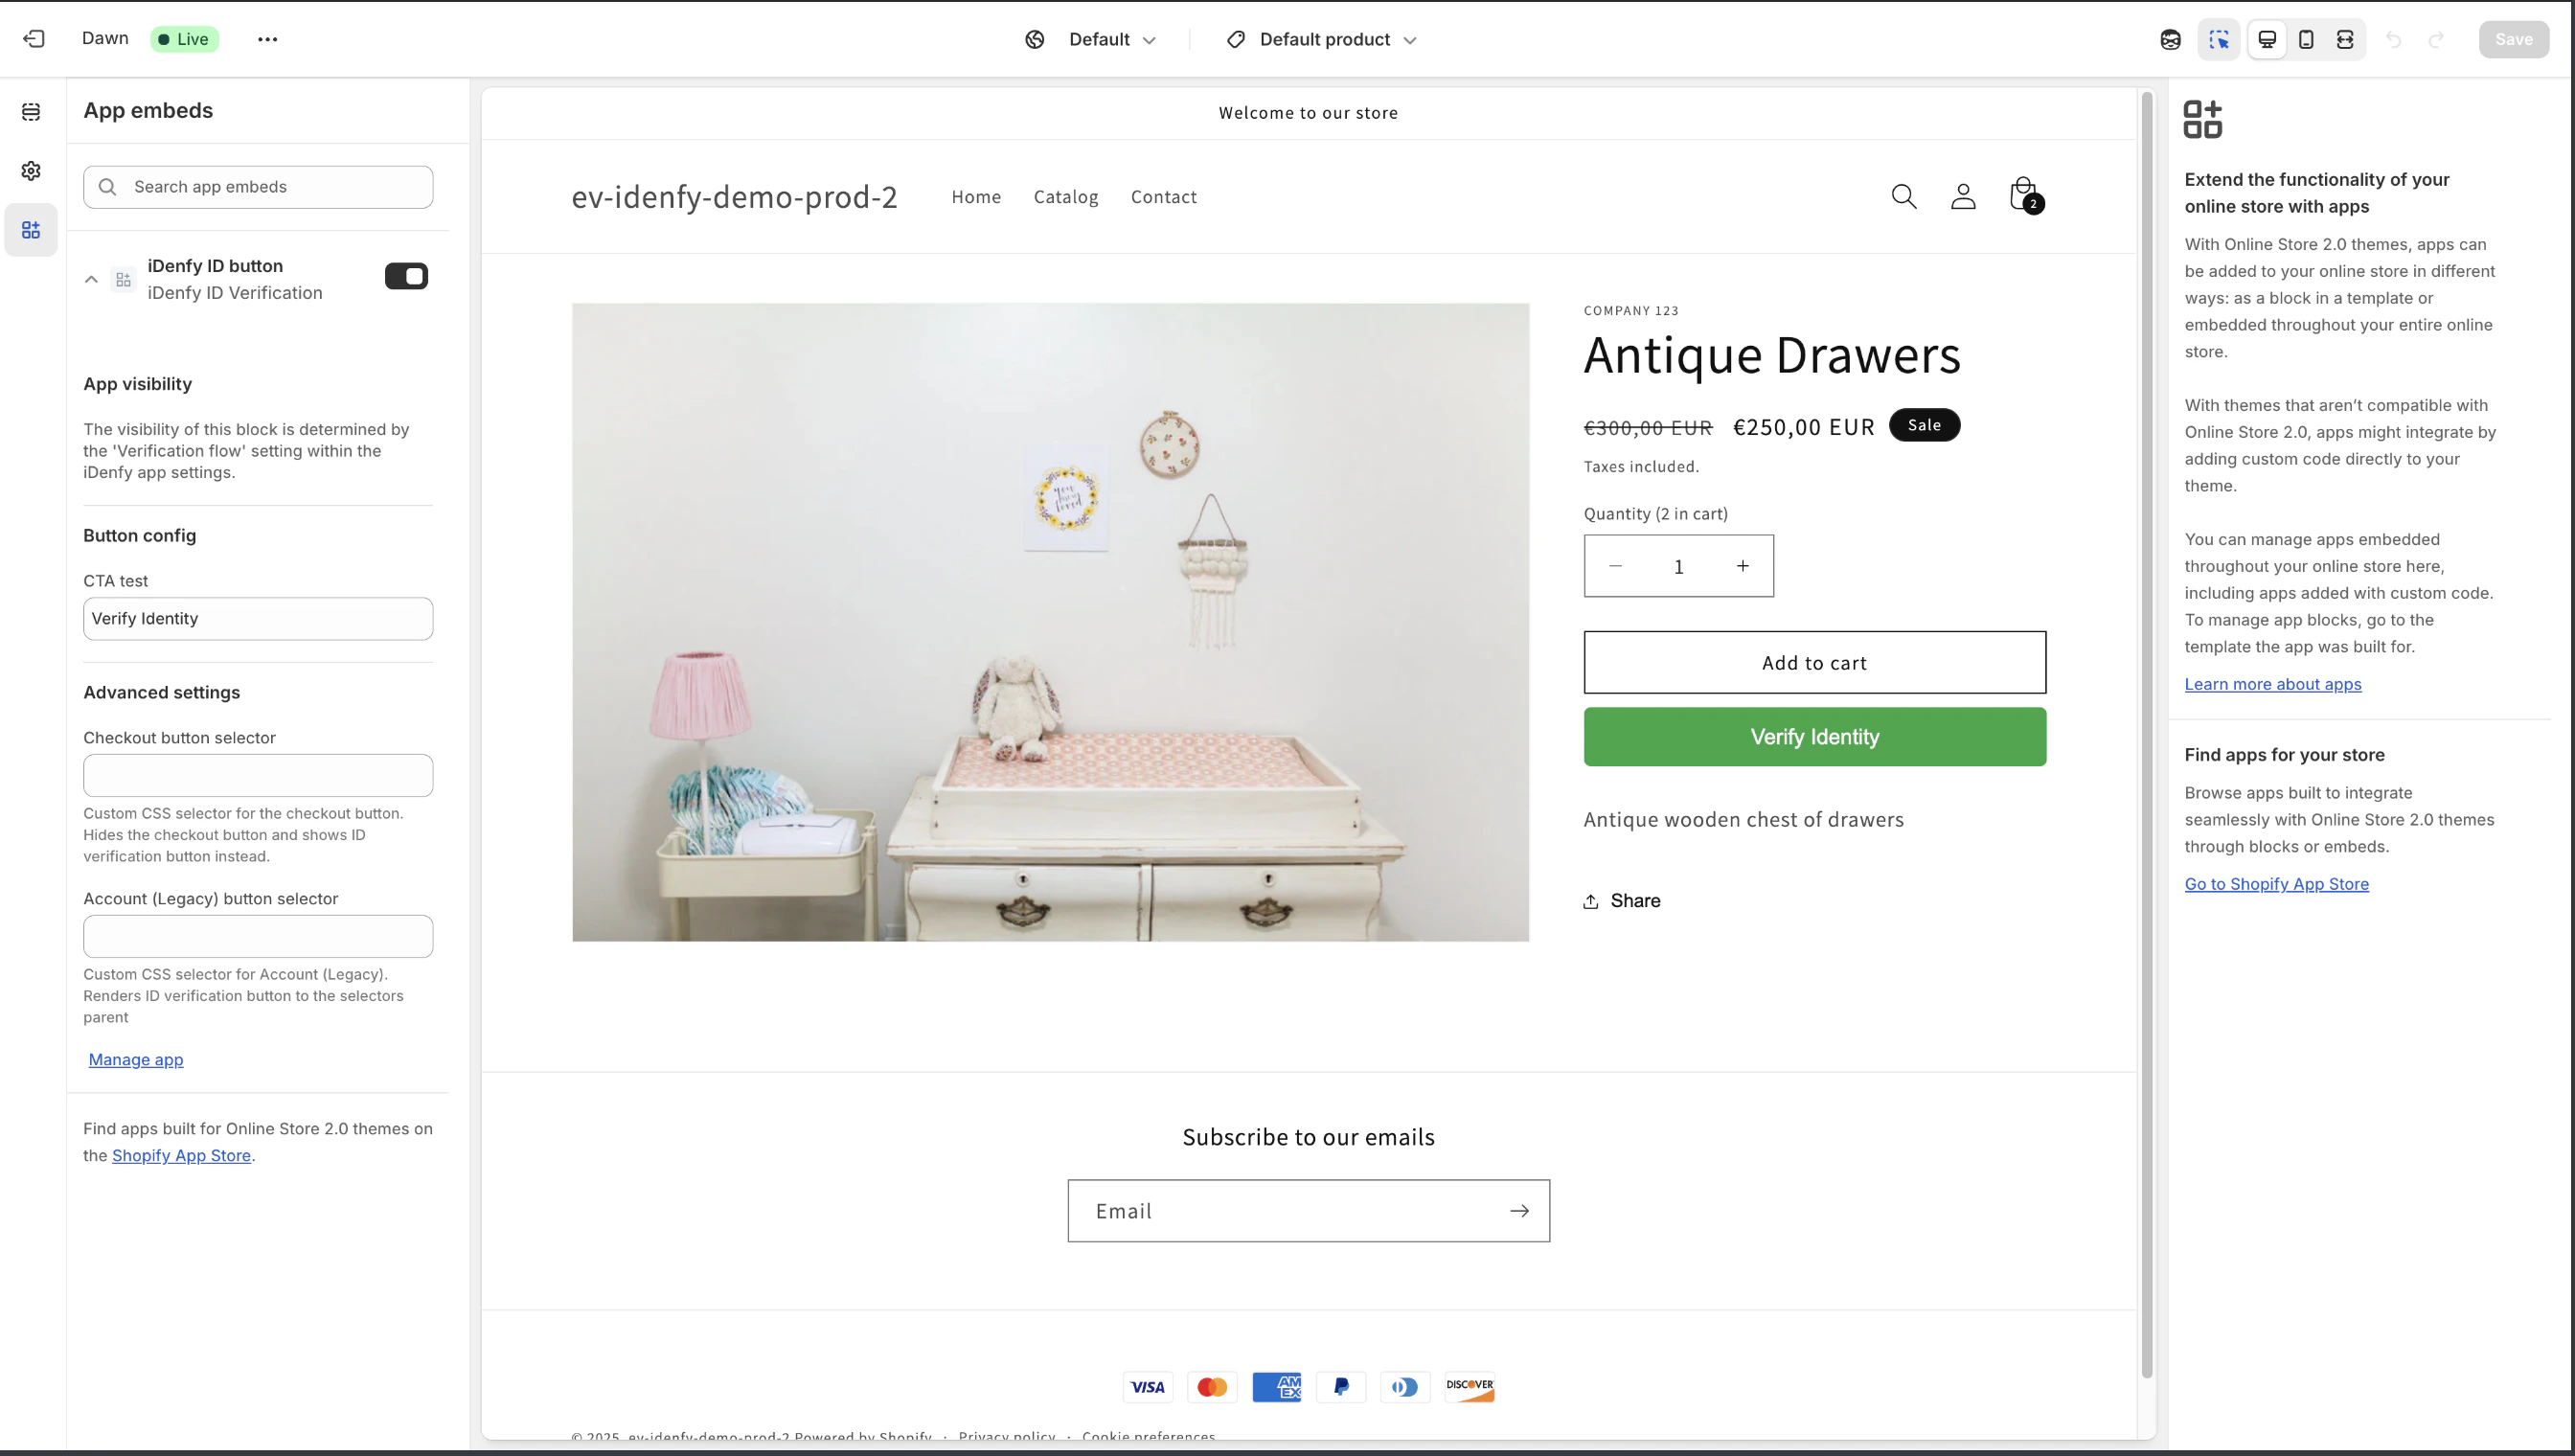
Task: Disable the iDenfy ID button toggle
Action: coord(407,276)
